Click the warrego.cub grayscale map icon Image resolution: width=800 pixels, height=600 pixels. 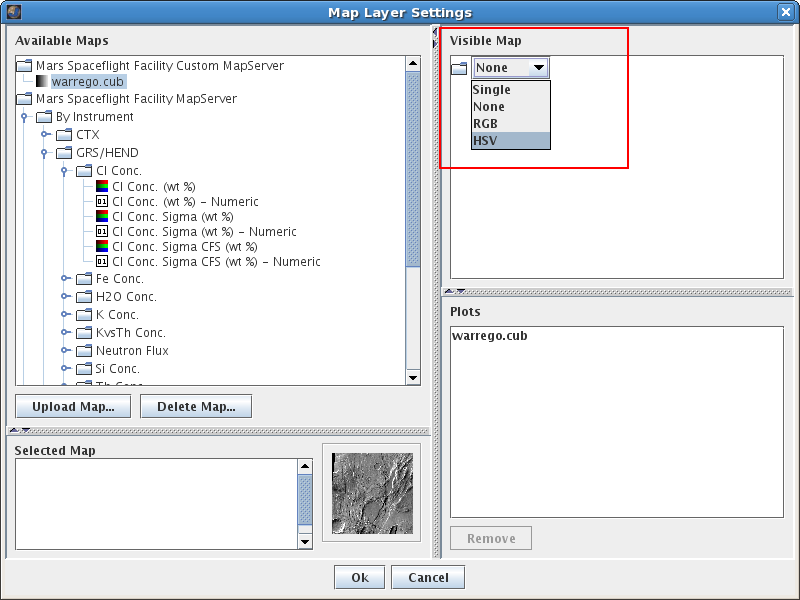tap(41, 81)
